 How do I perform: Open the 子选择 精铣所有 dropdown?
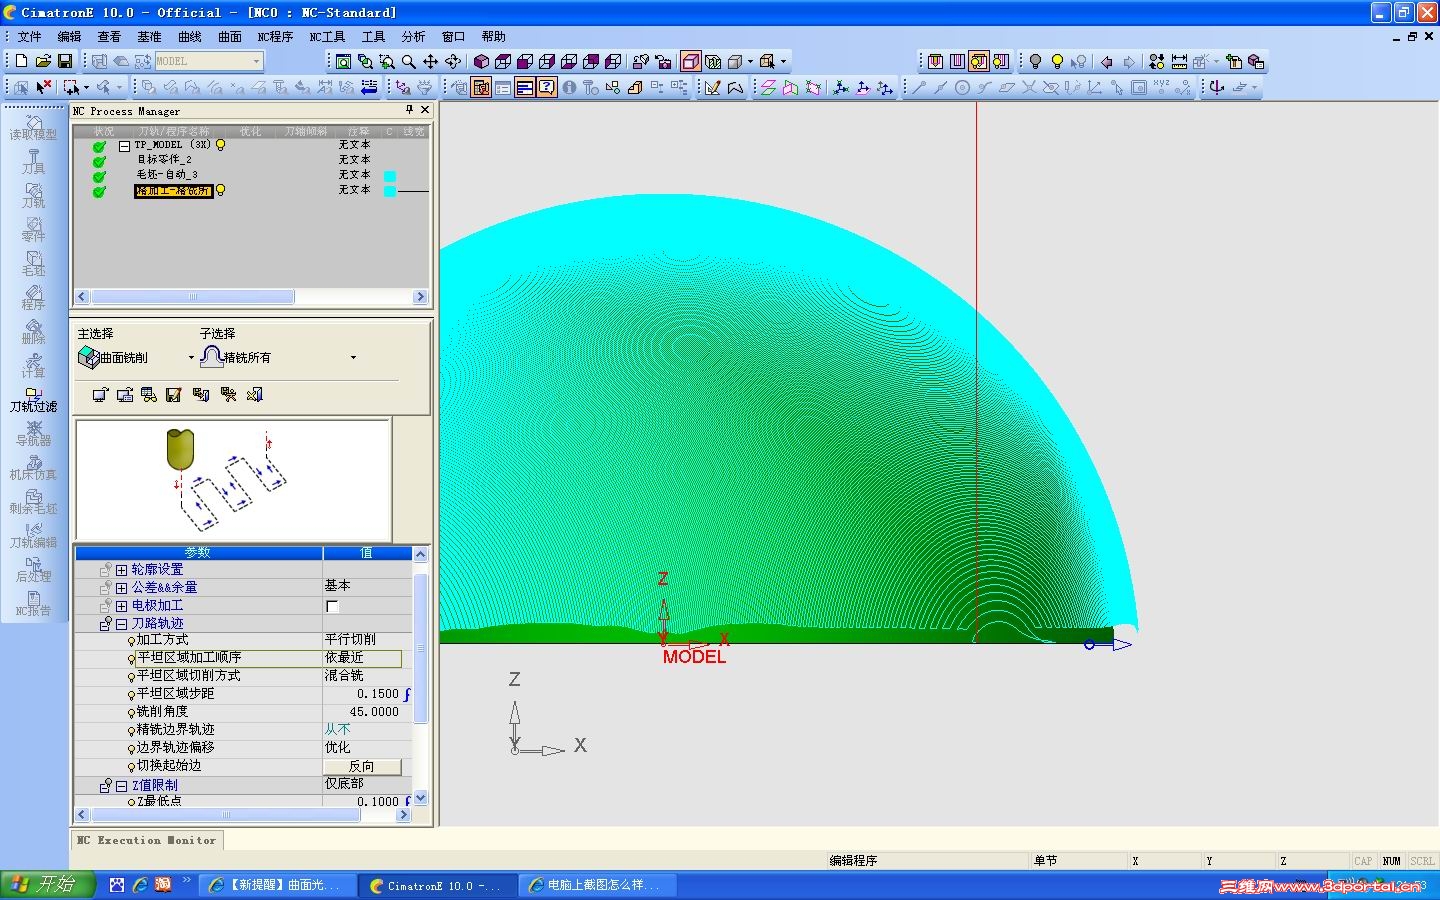pos(353,357)
